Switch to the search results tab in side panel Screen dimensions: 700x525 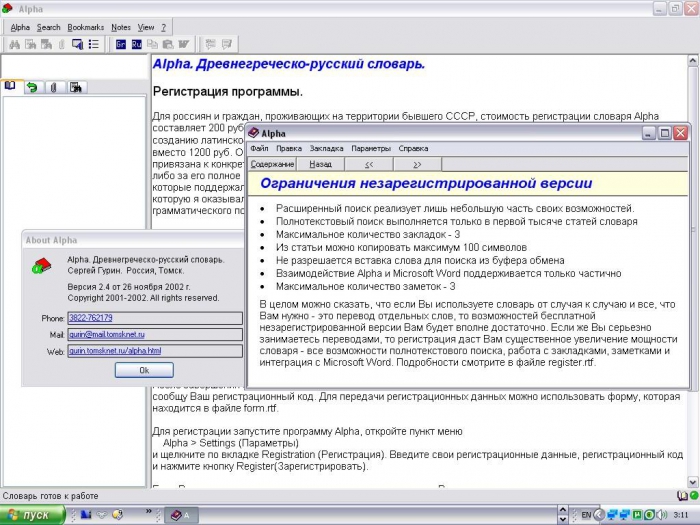click(x=75, y=87)
